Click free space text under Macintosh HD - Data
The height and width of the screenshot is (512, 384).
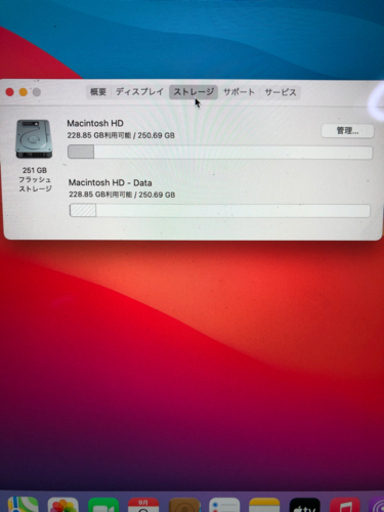[122, 195]
